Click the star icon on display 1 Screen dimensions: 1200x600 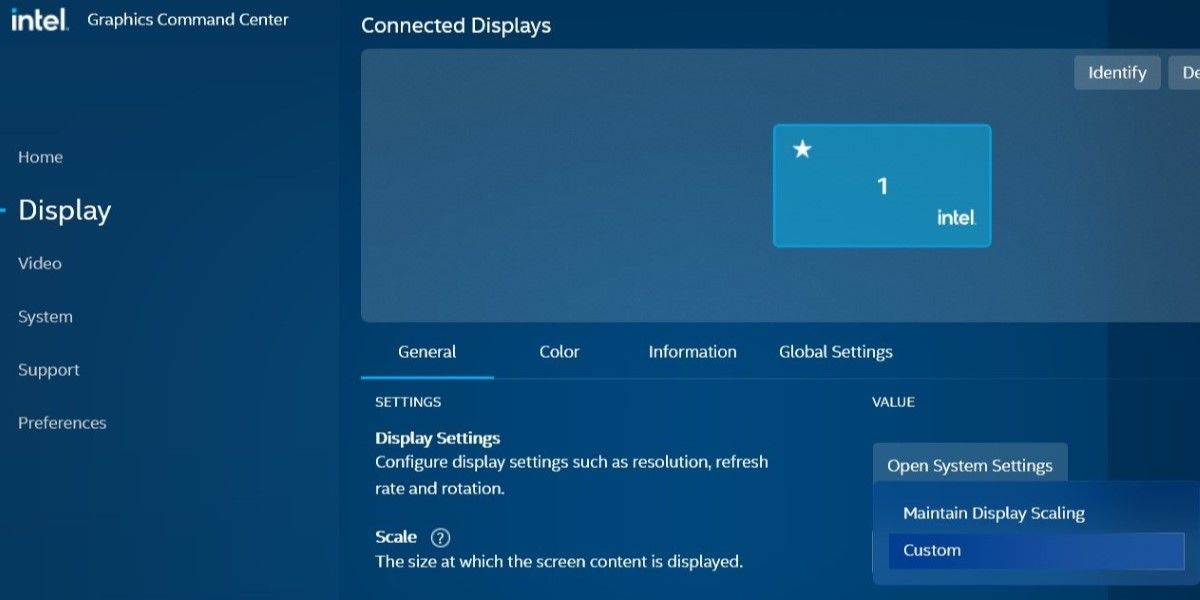[801, 150]
